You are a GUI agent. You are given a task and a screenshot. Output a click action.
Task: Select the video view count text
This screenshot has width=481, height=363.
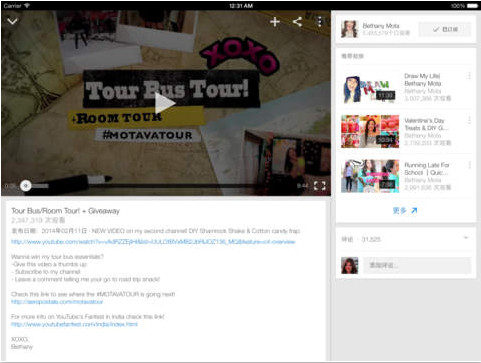point(38,220)
